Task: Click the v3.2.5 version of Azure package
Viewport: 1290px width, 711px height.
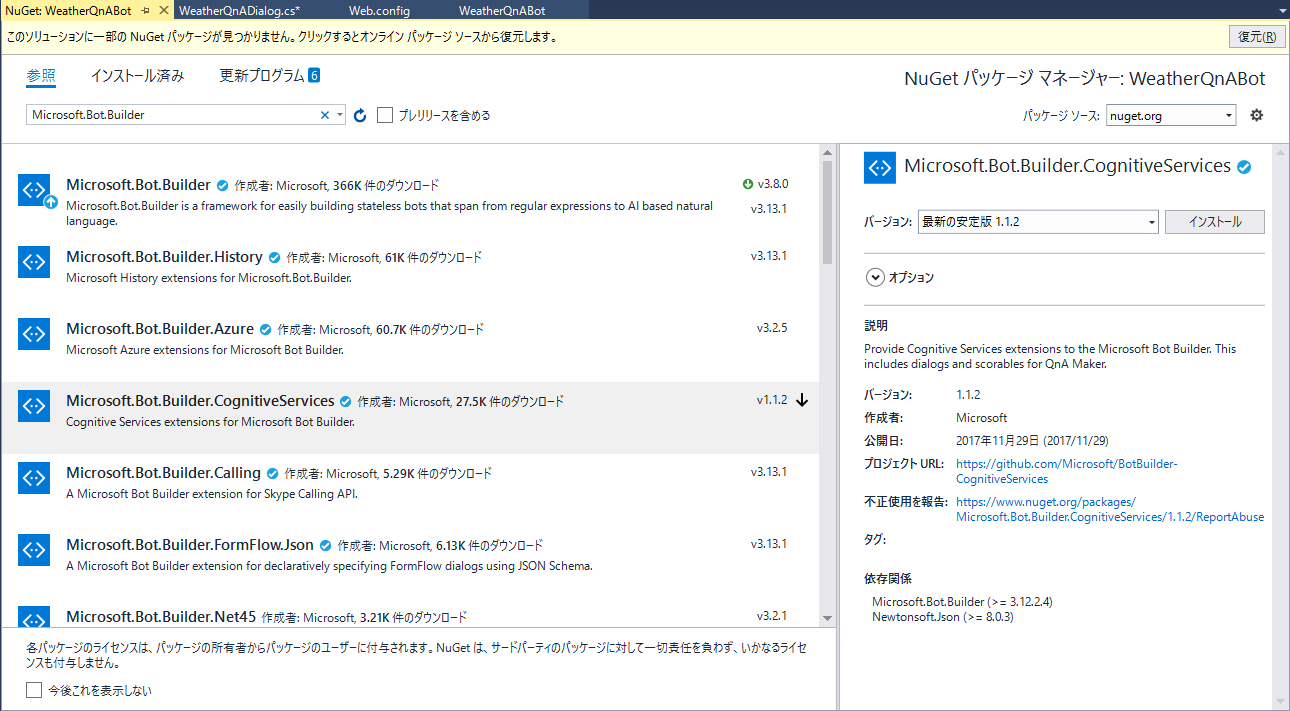Action: 772,328
